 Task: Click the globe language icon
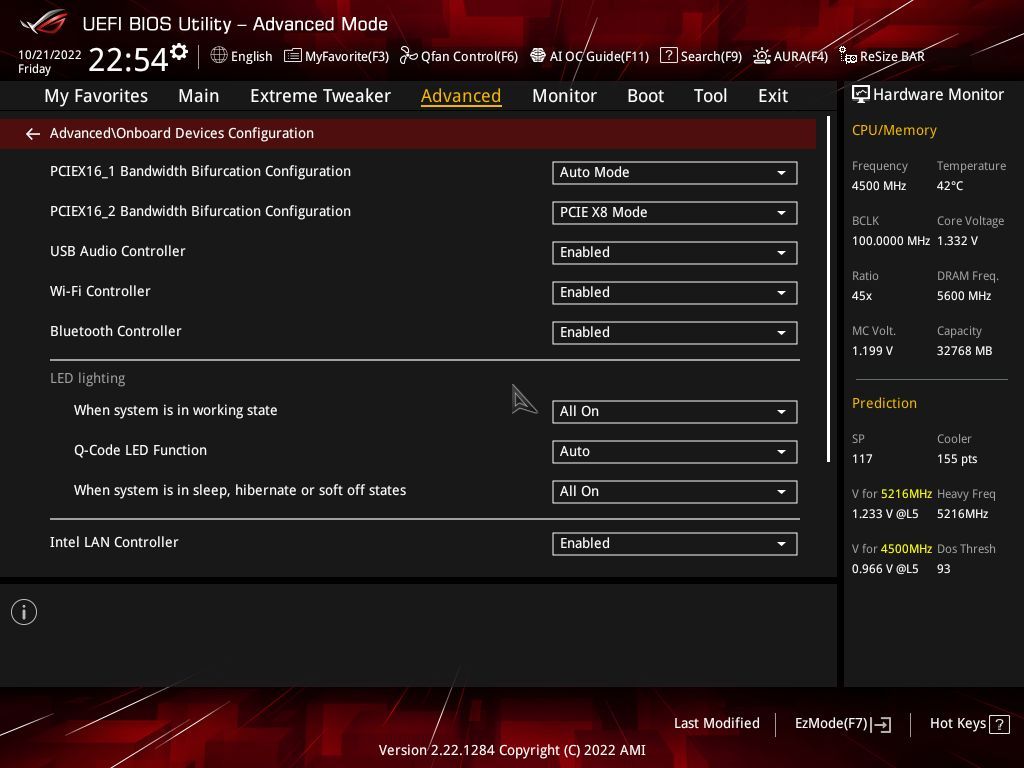pos(219,56)
